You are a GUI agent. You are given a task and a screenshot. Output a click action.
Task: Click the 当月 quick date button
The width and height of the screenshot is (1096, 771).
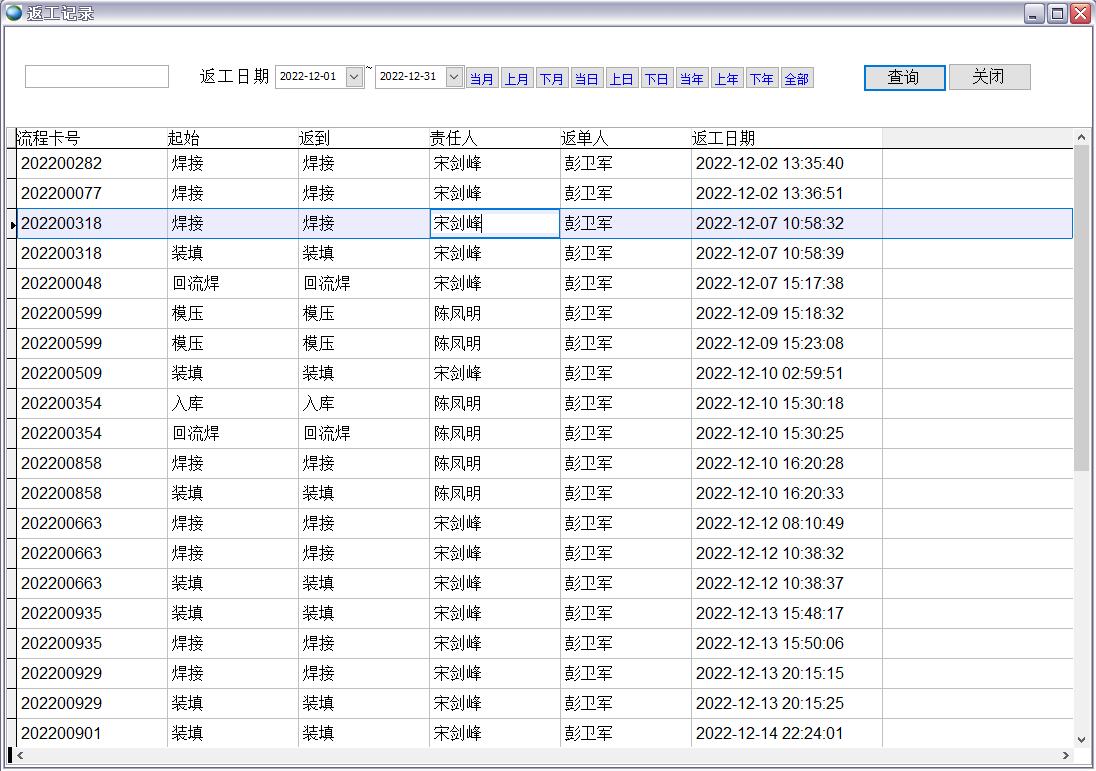[x=482, y=79]
